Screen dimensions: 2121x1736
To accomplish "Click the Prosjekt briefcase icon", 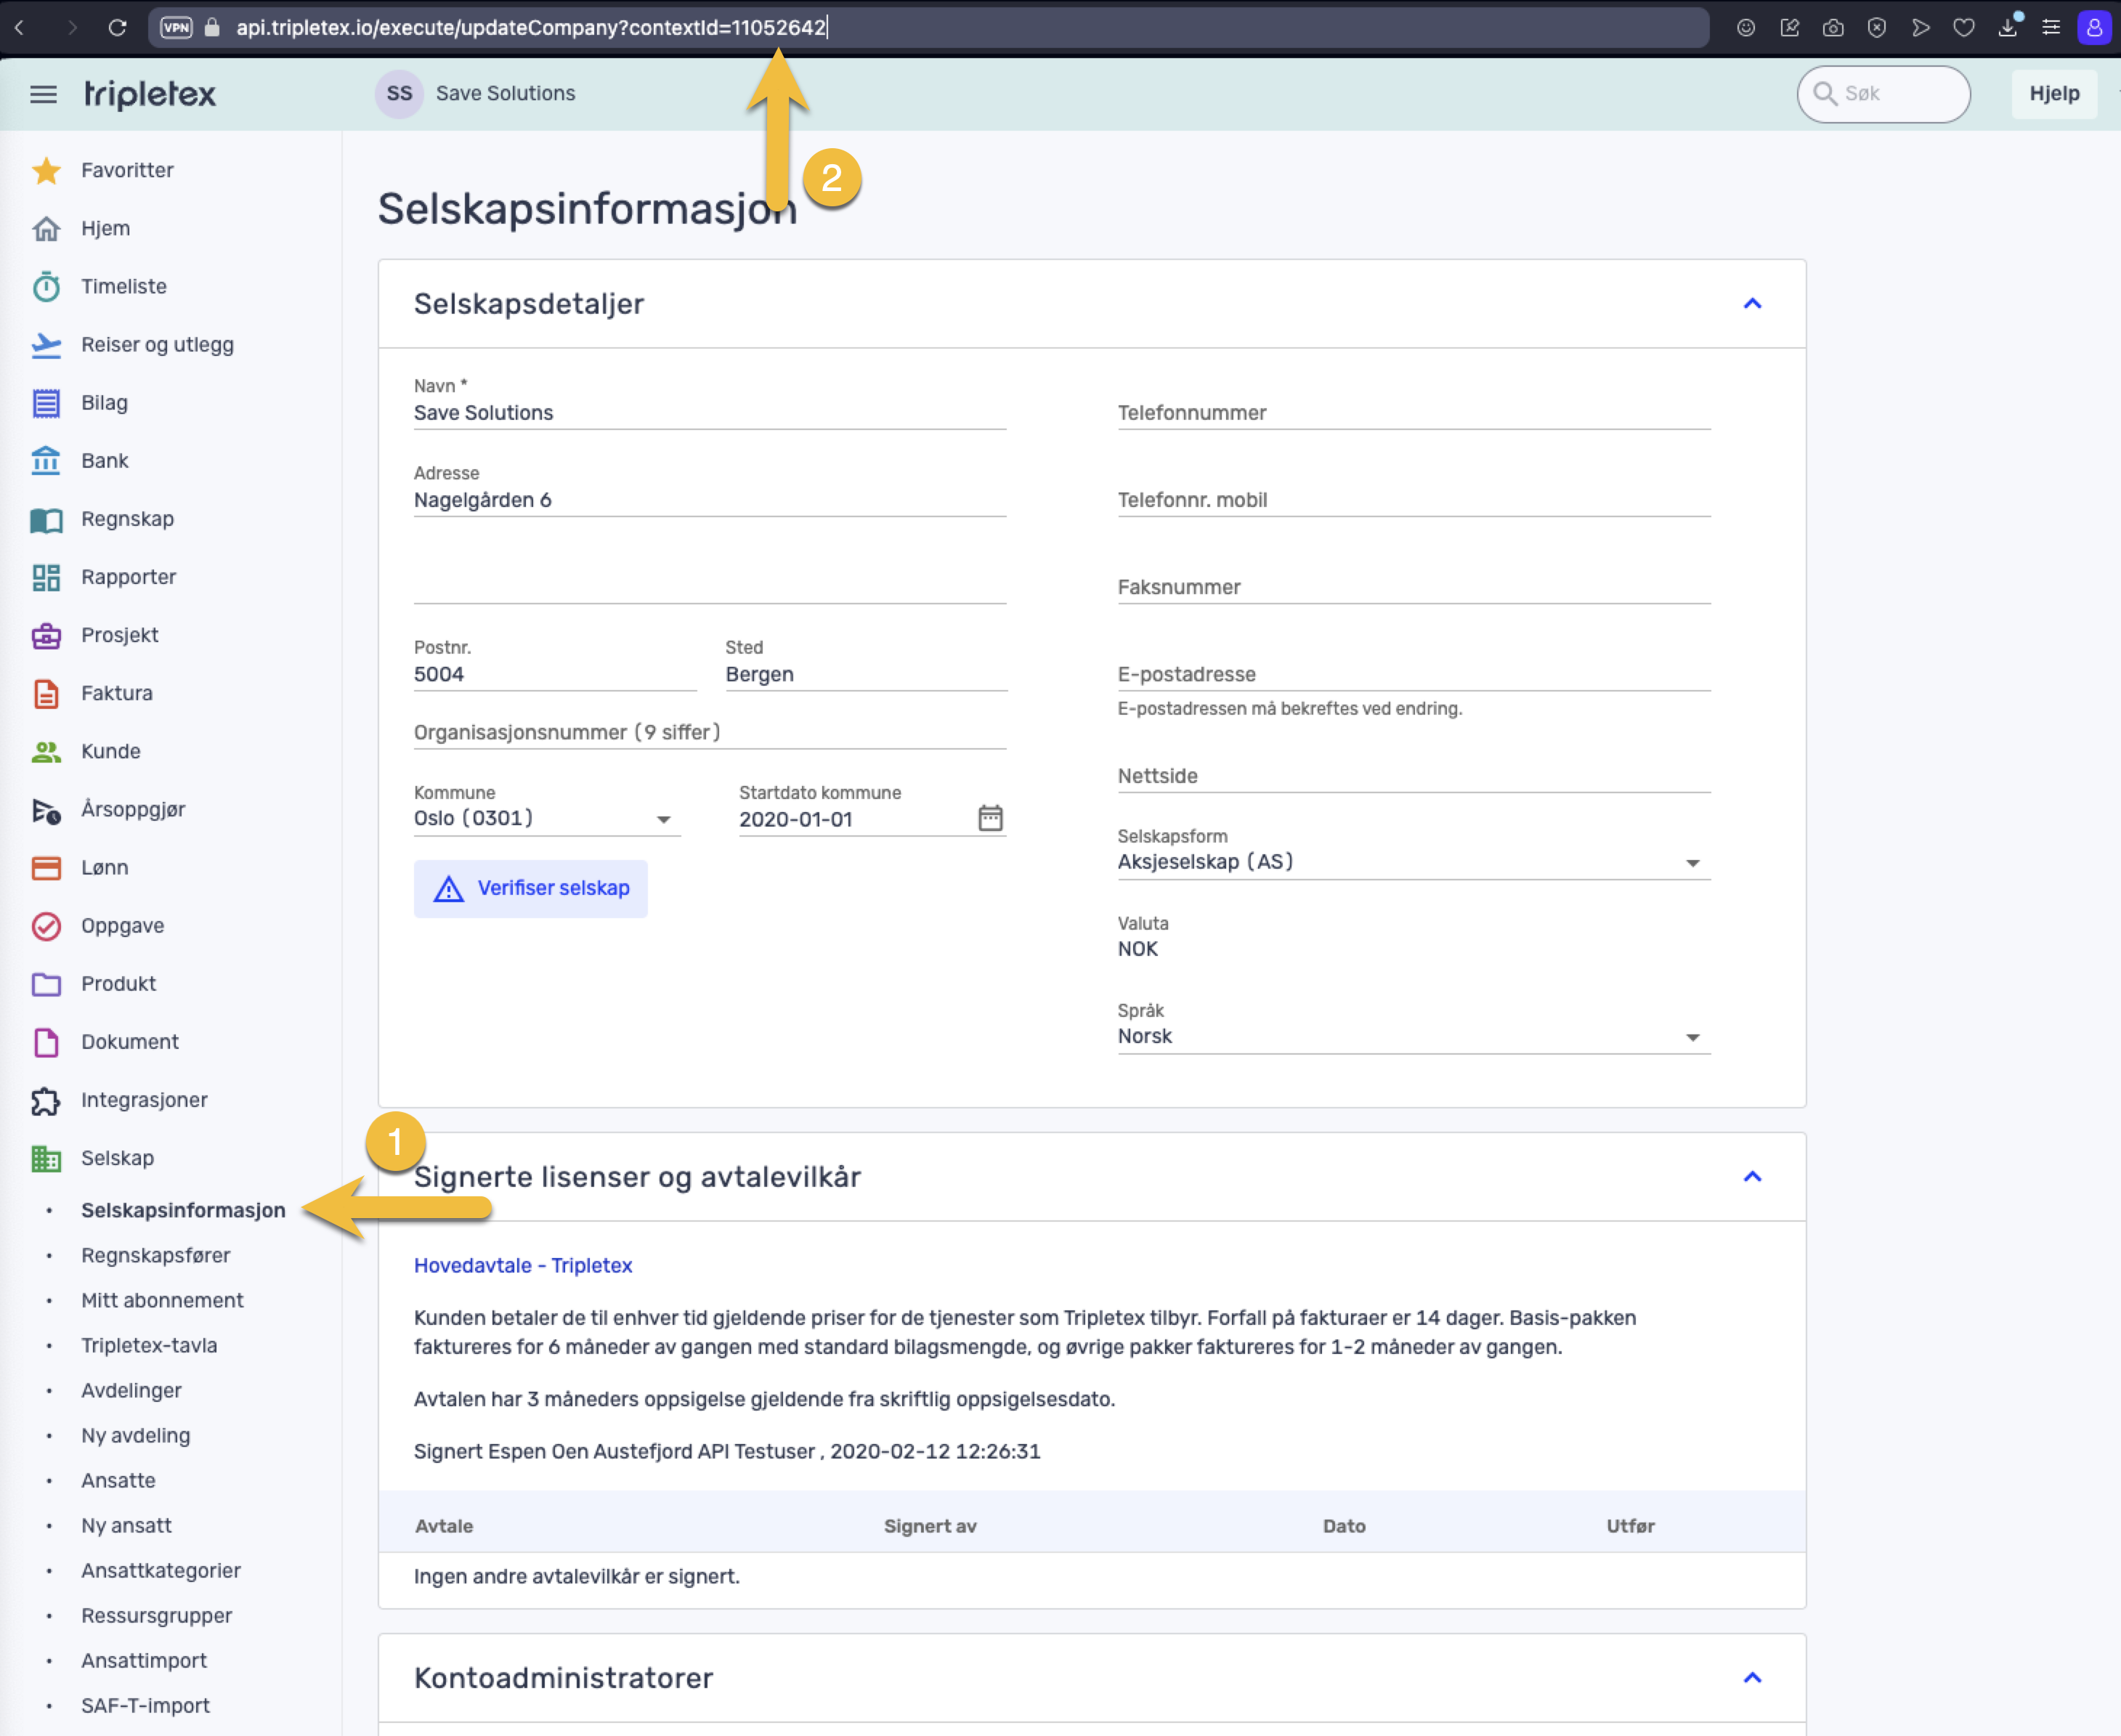I will tap(46, 636).
